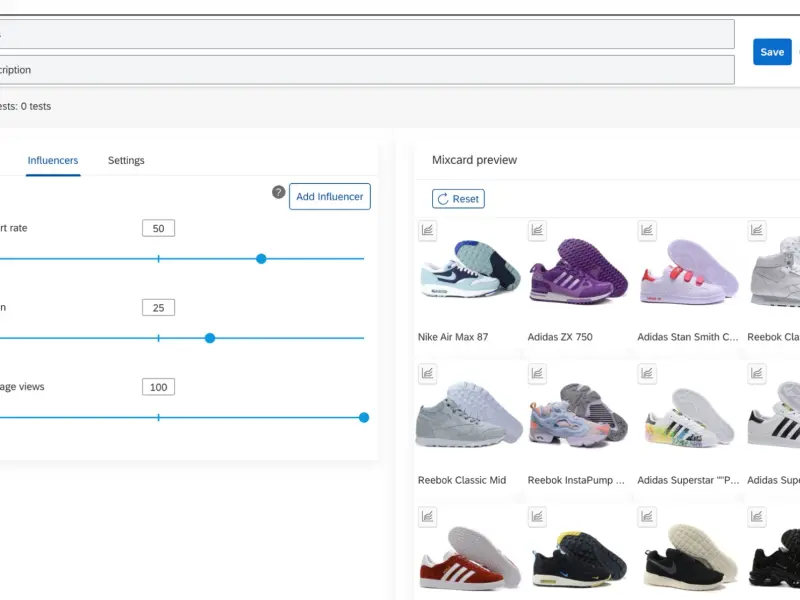Click the "Nike Air Max 87" product name
The height and width of the screenshot is (600, 800).
[x=453, y=337]
